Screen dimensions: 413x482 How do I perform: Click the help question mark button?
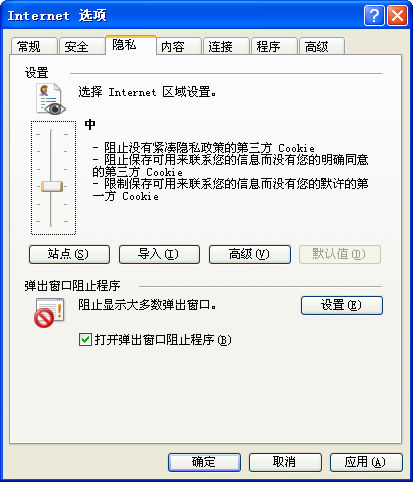pyautogui.click(x=374, y=15)
